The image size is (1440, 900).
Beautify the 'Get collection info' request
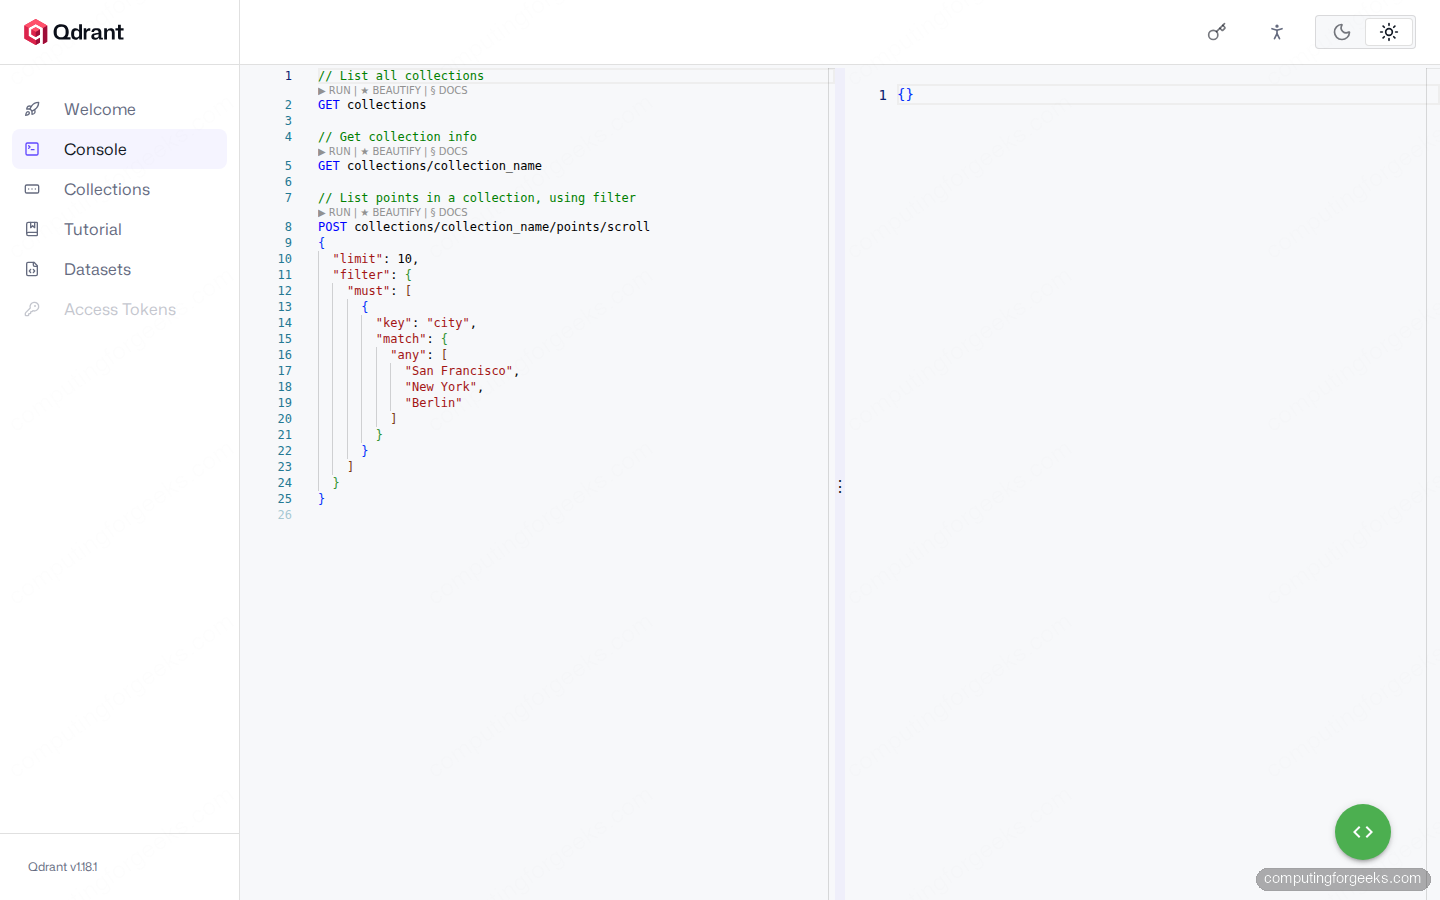click(x=391, y=151)
